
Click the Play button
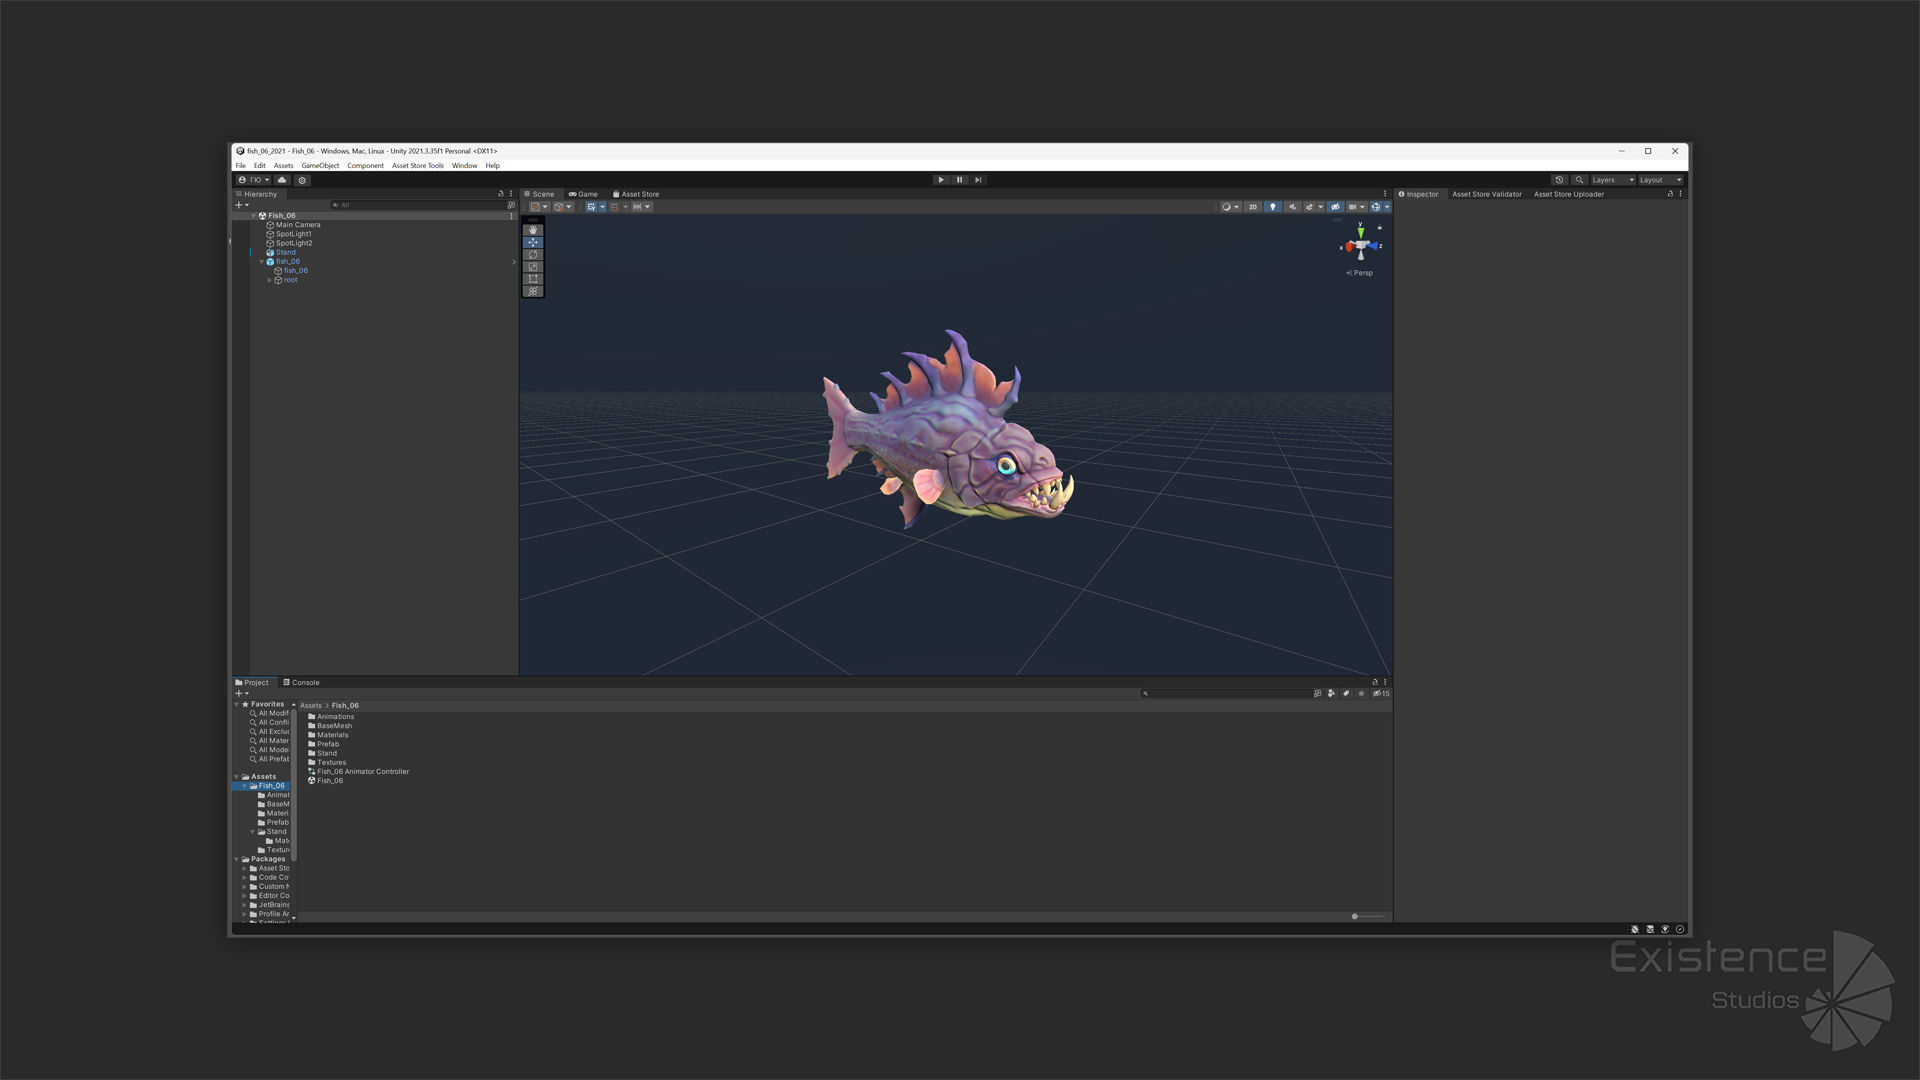click(940, 180)
